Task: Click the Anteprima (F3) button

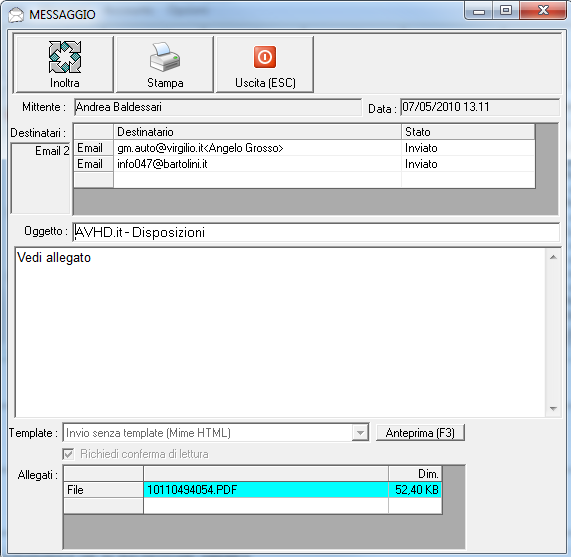Action: pyautogui.click(x=420, y=433)
